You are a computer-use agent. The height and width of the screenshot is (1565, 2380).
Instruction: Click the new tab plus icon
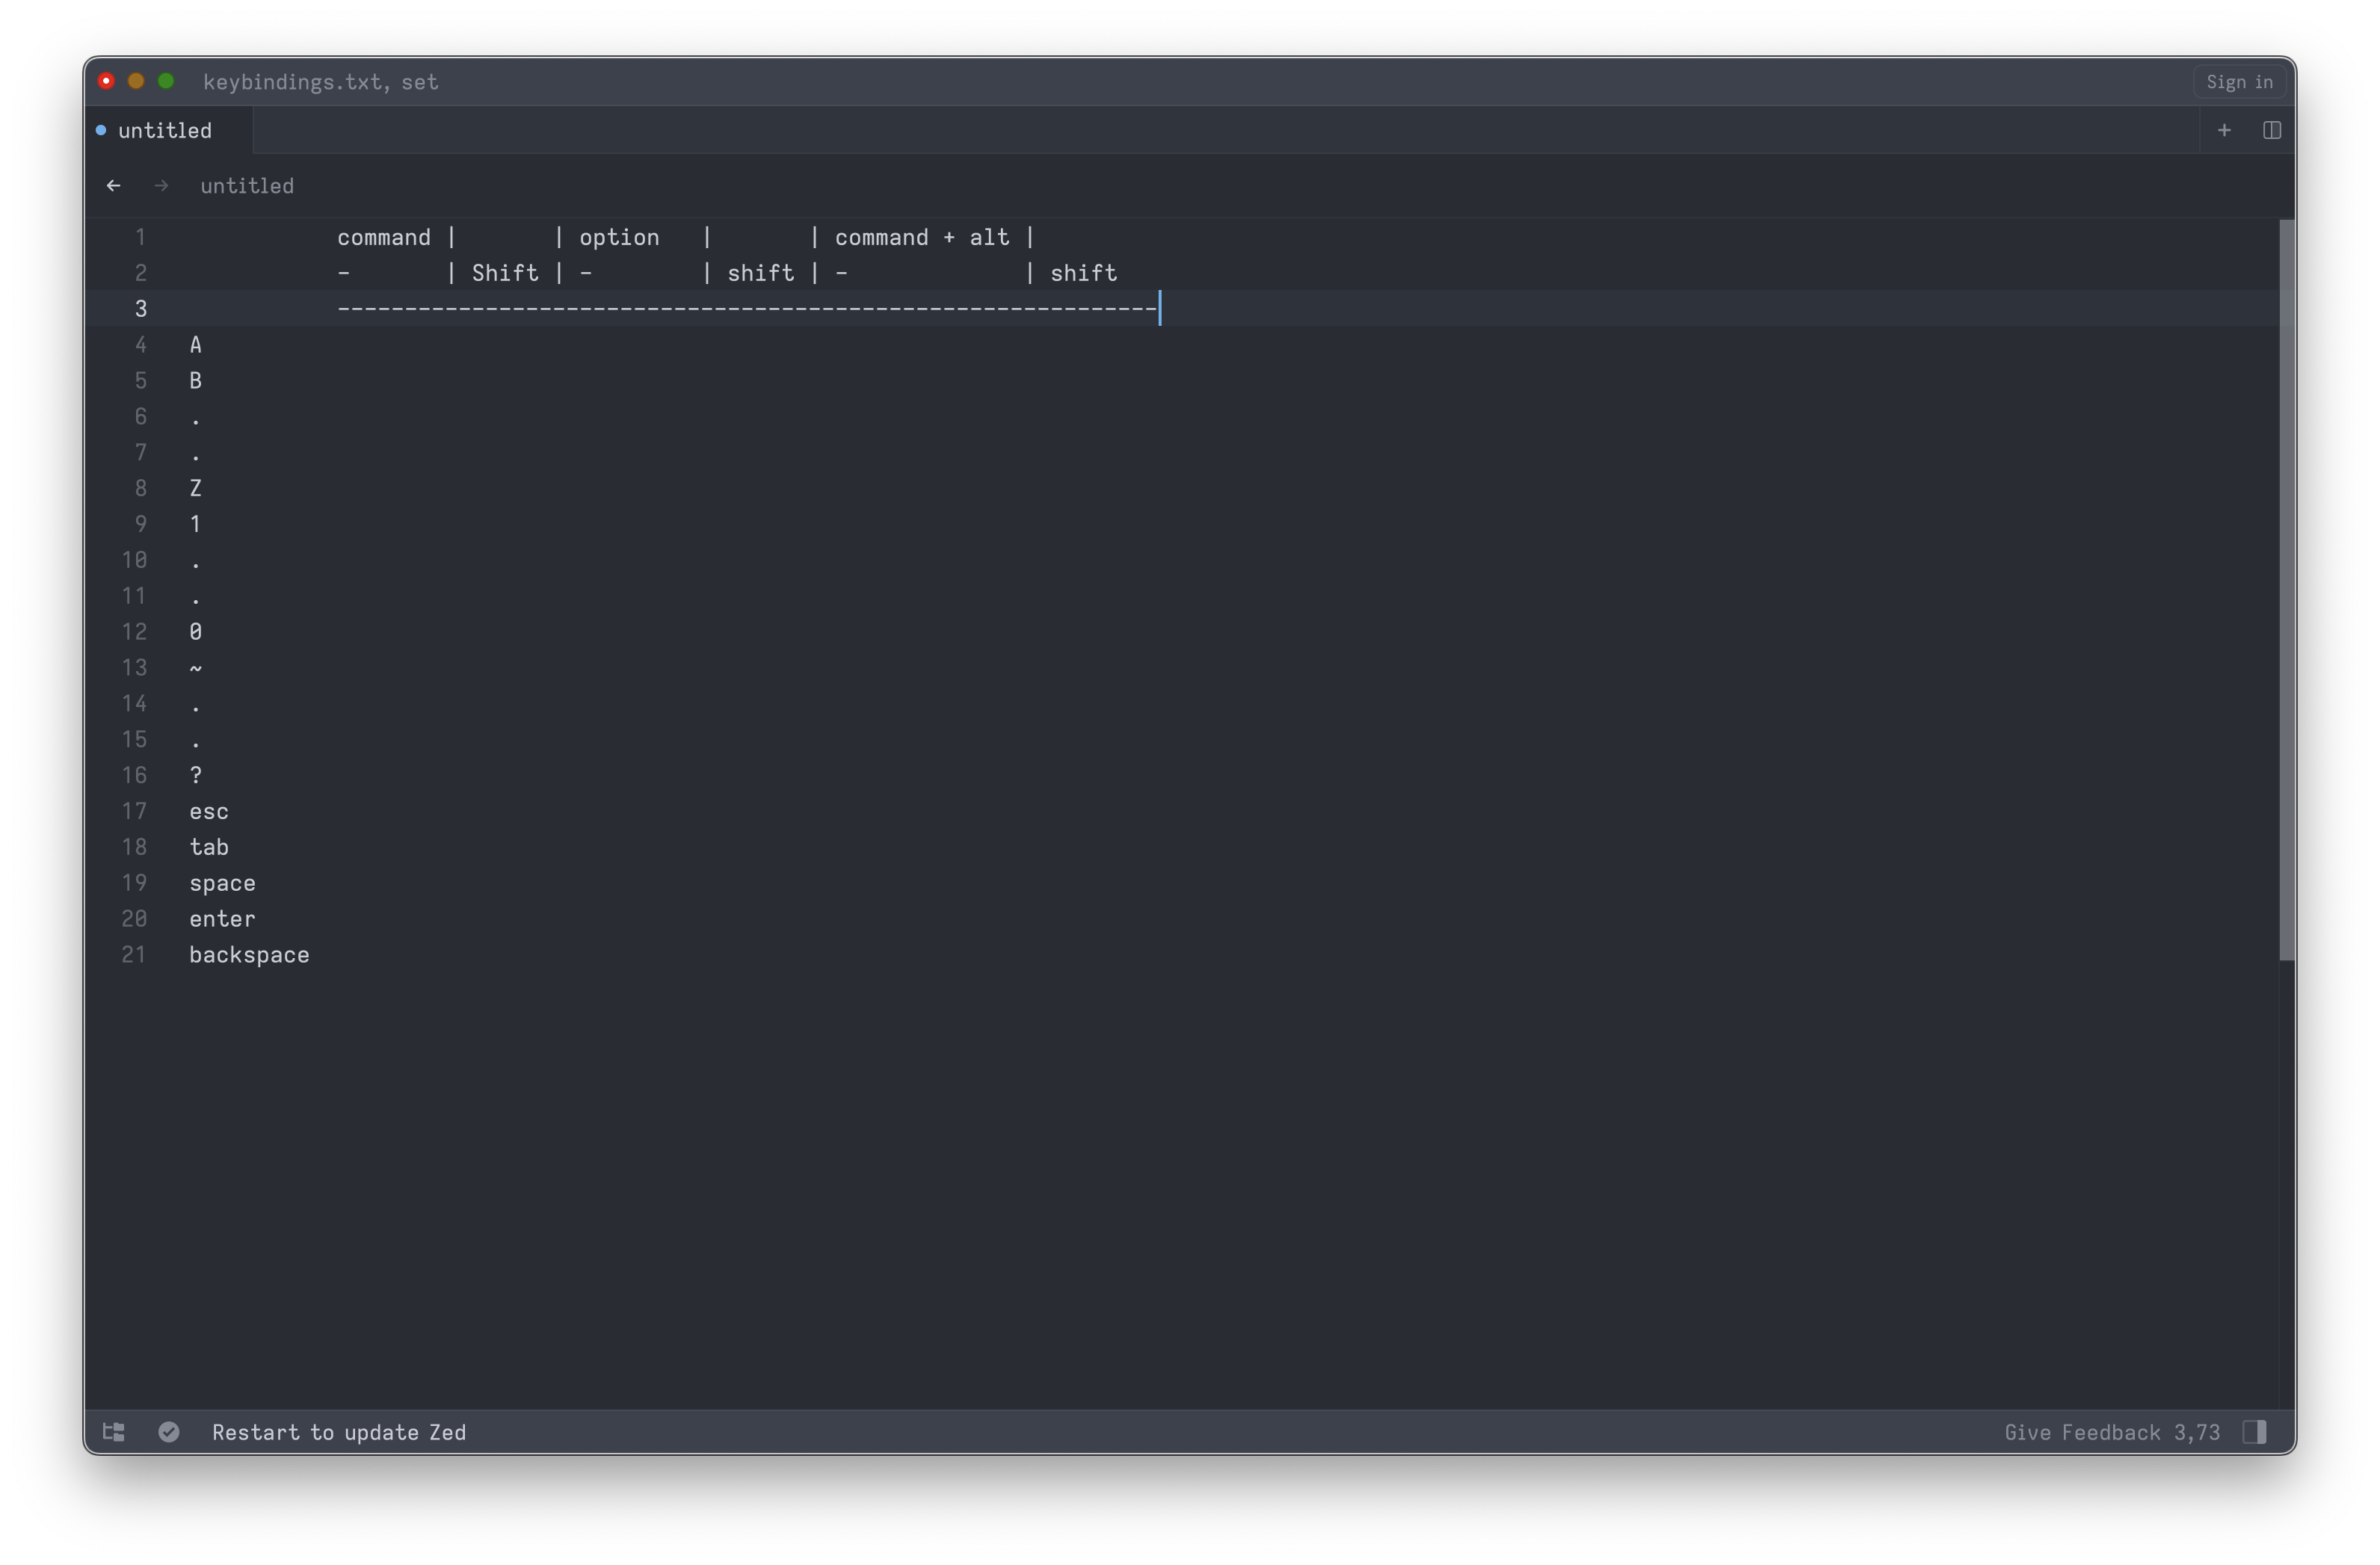pyautogui.click(x=2224, y=130)
